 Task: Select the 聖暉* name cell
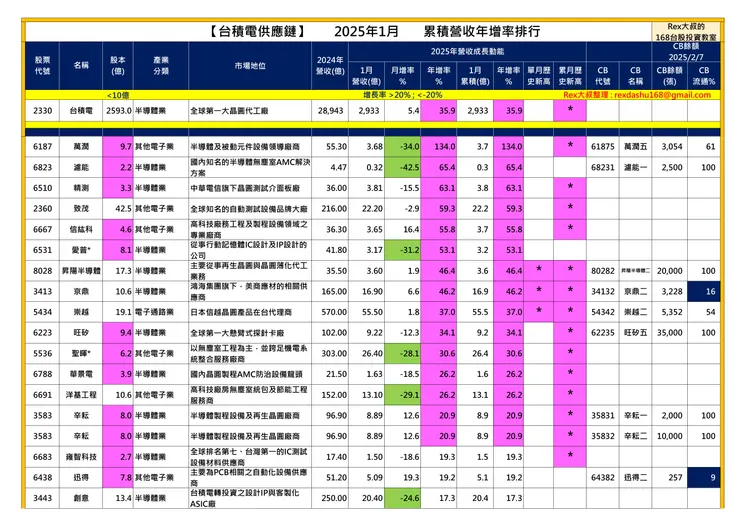click(x=81, y=354)
